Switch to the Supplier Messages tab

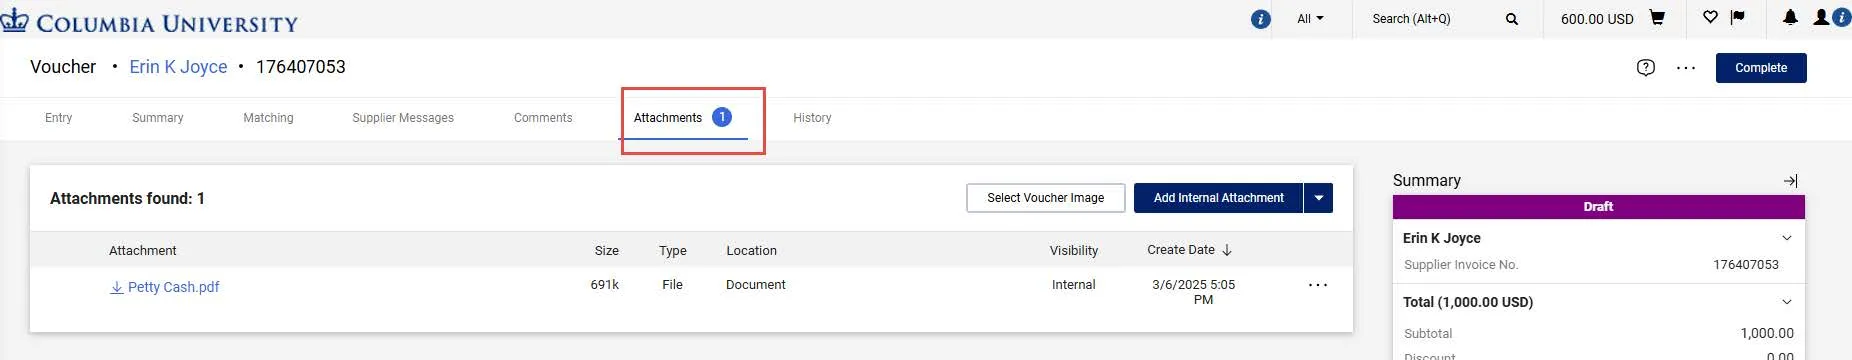click(403, 118)
